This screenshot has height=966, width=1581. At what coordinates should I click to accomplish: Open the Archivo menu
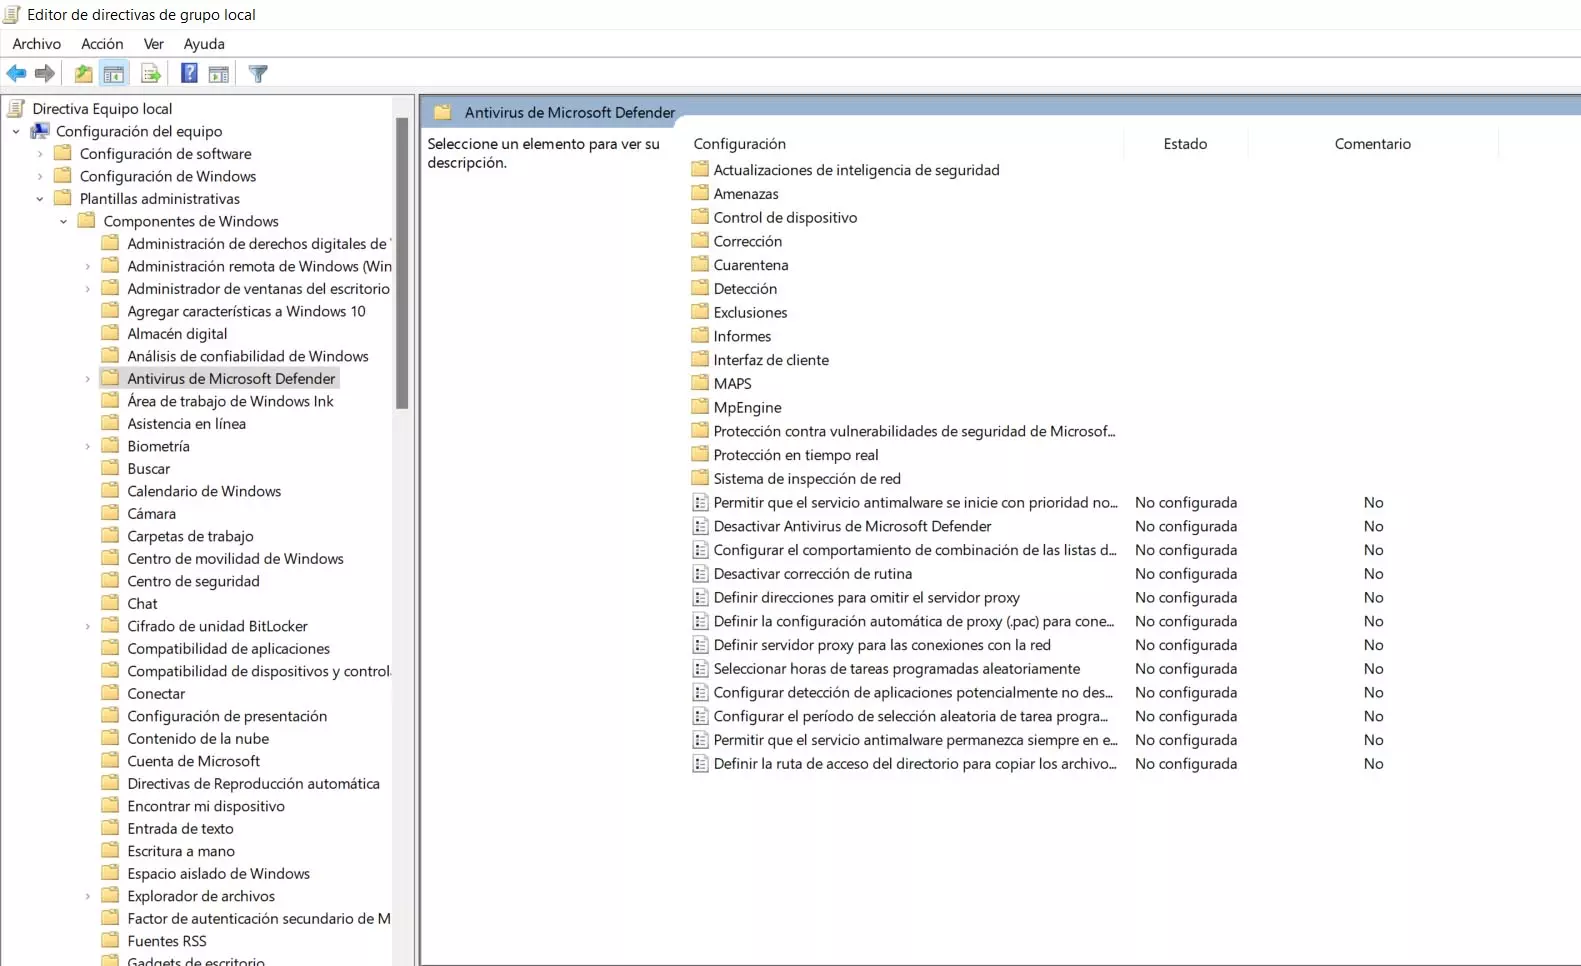click(x=37, y=44)
